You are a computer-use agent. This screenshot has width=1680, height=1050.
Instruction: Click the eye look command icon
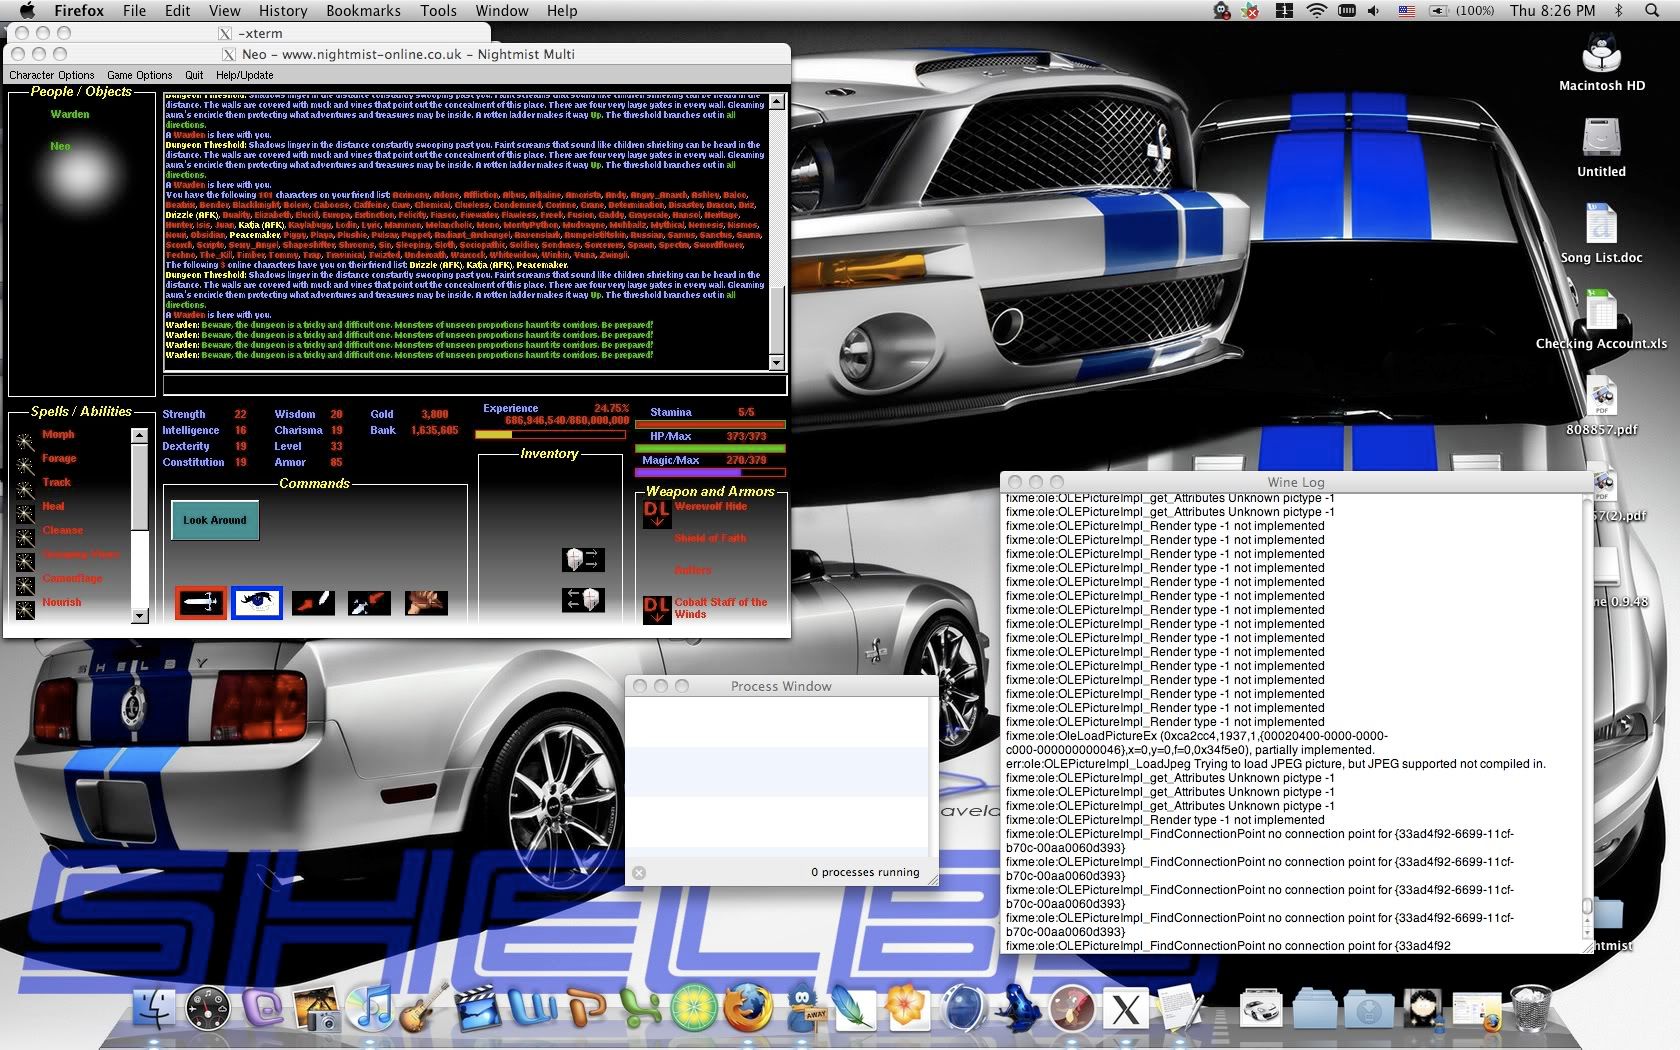click(257, 603)
